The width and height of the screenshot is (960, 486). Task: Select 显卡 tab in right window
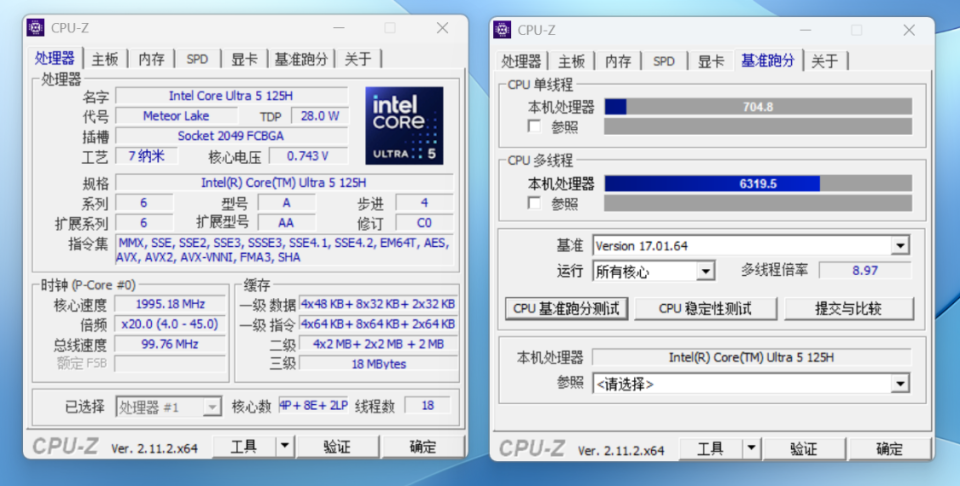[x=711, y=61]
